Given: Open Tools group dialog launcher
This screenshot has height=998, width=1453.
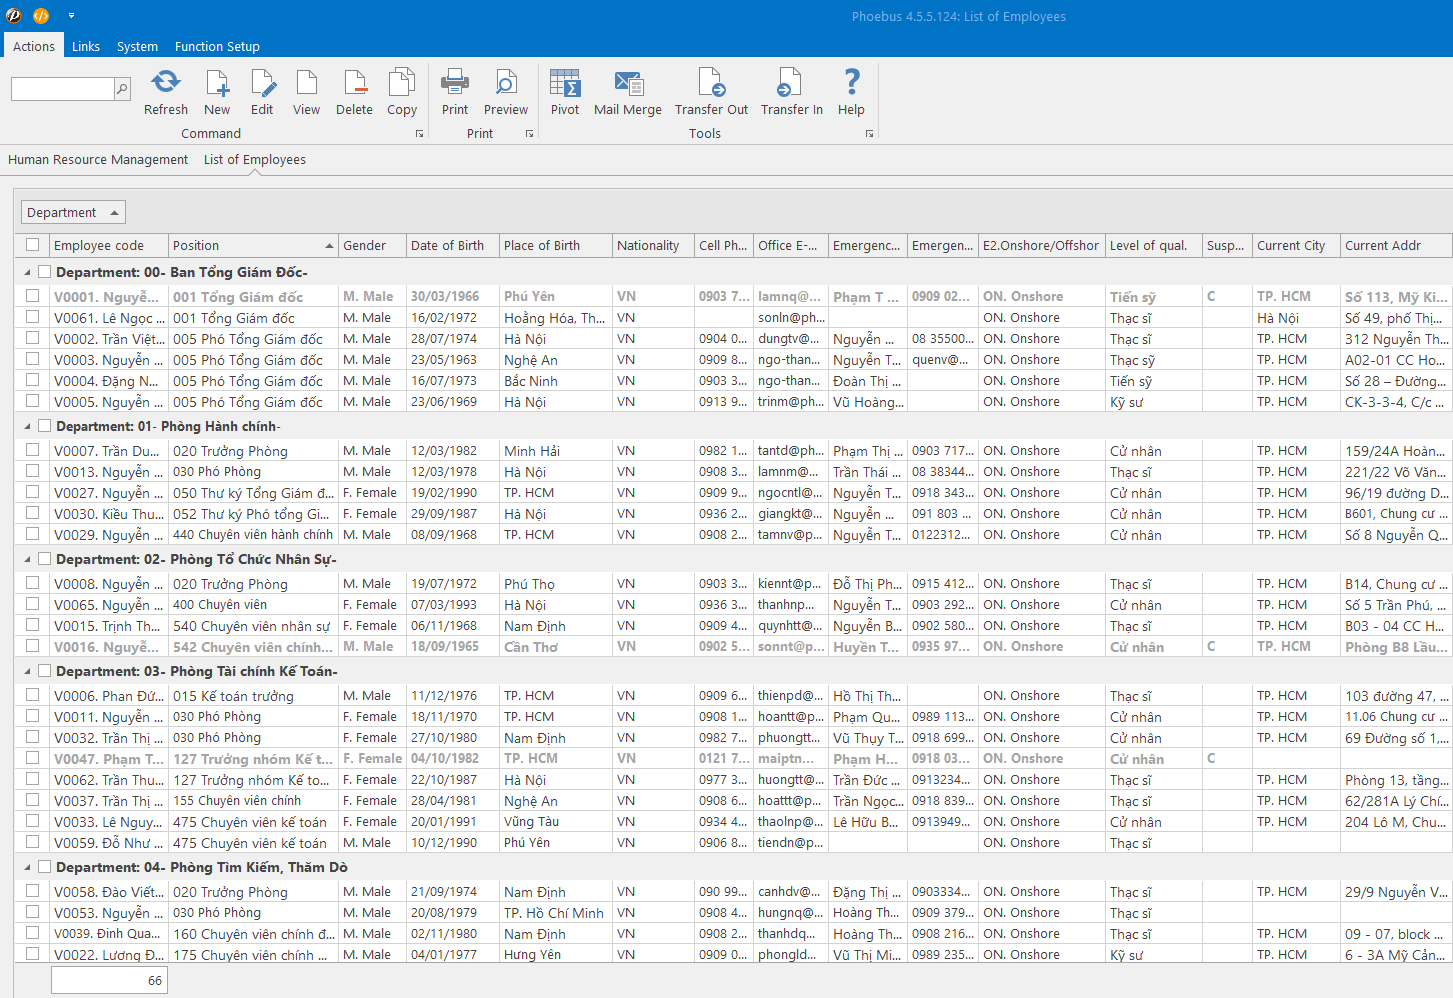Looking at the screenshot, I should click(x=869, y=133).
